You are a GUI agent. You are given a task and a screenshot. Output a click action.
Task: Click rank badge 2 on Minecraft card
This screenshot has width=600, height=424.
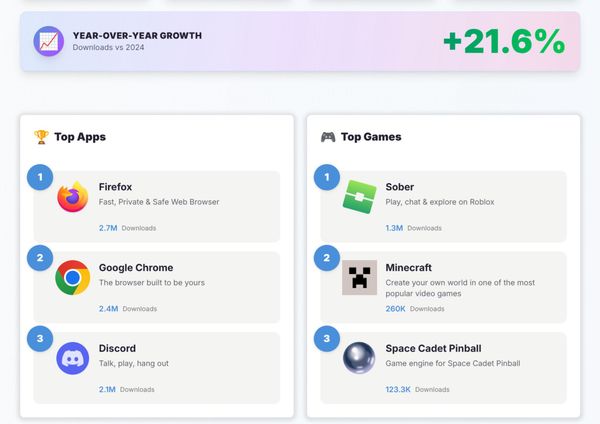point(327,258)
